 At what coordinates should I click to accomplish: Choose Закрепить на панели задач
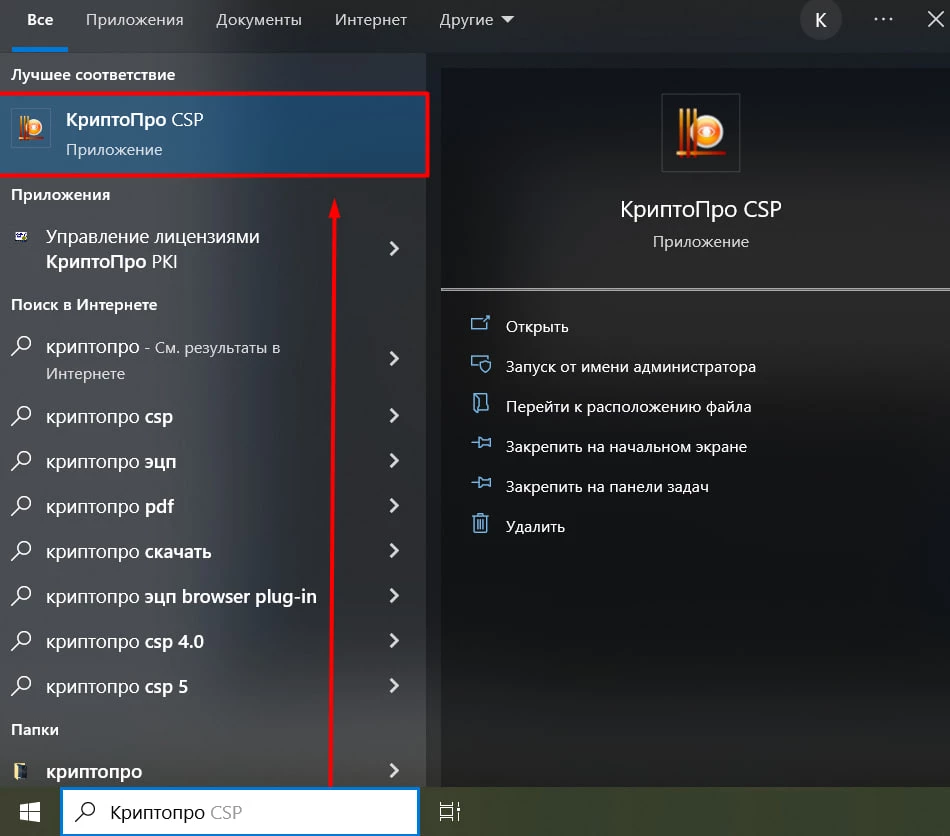[607, 487]
